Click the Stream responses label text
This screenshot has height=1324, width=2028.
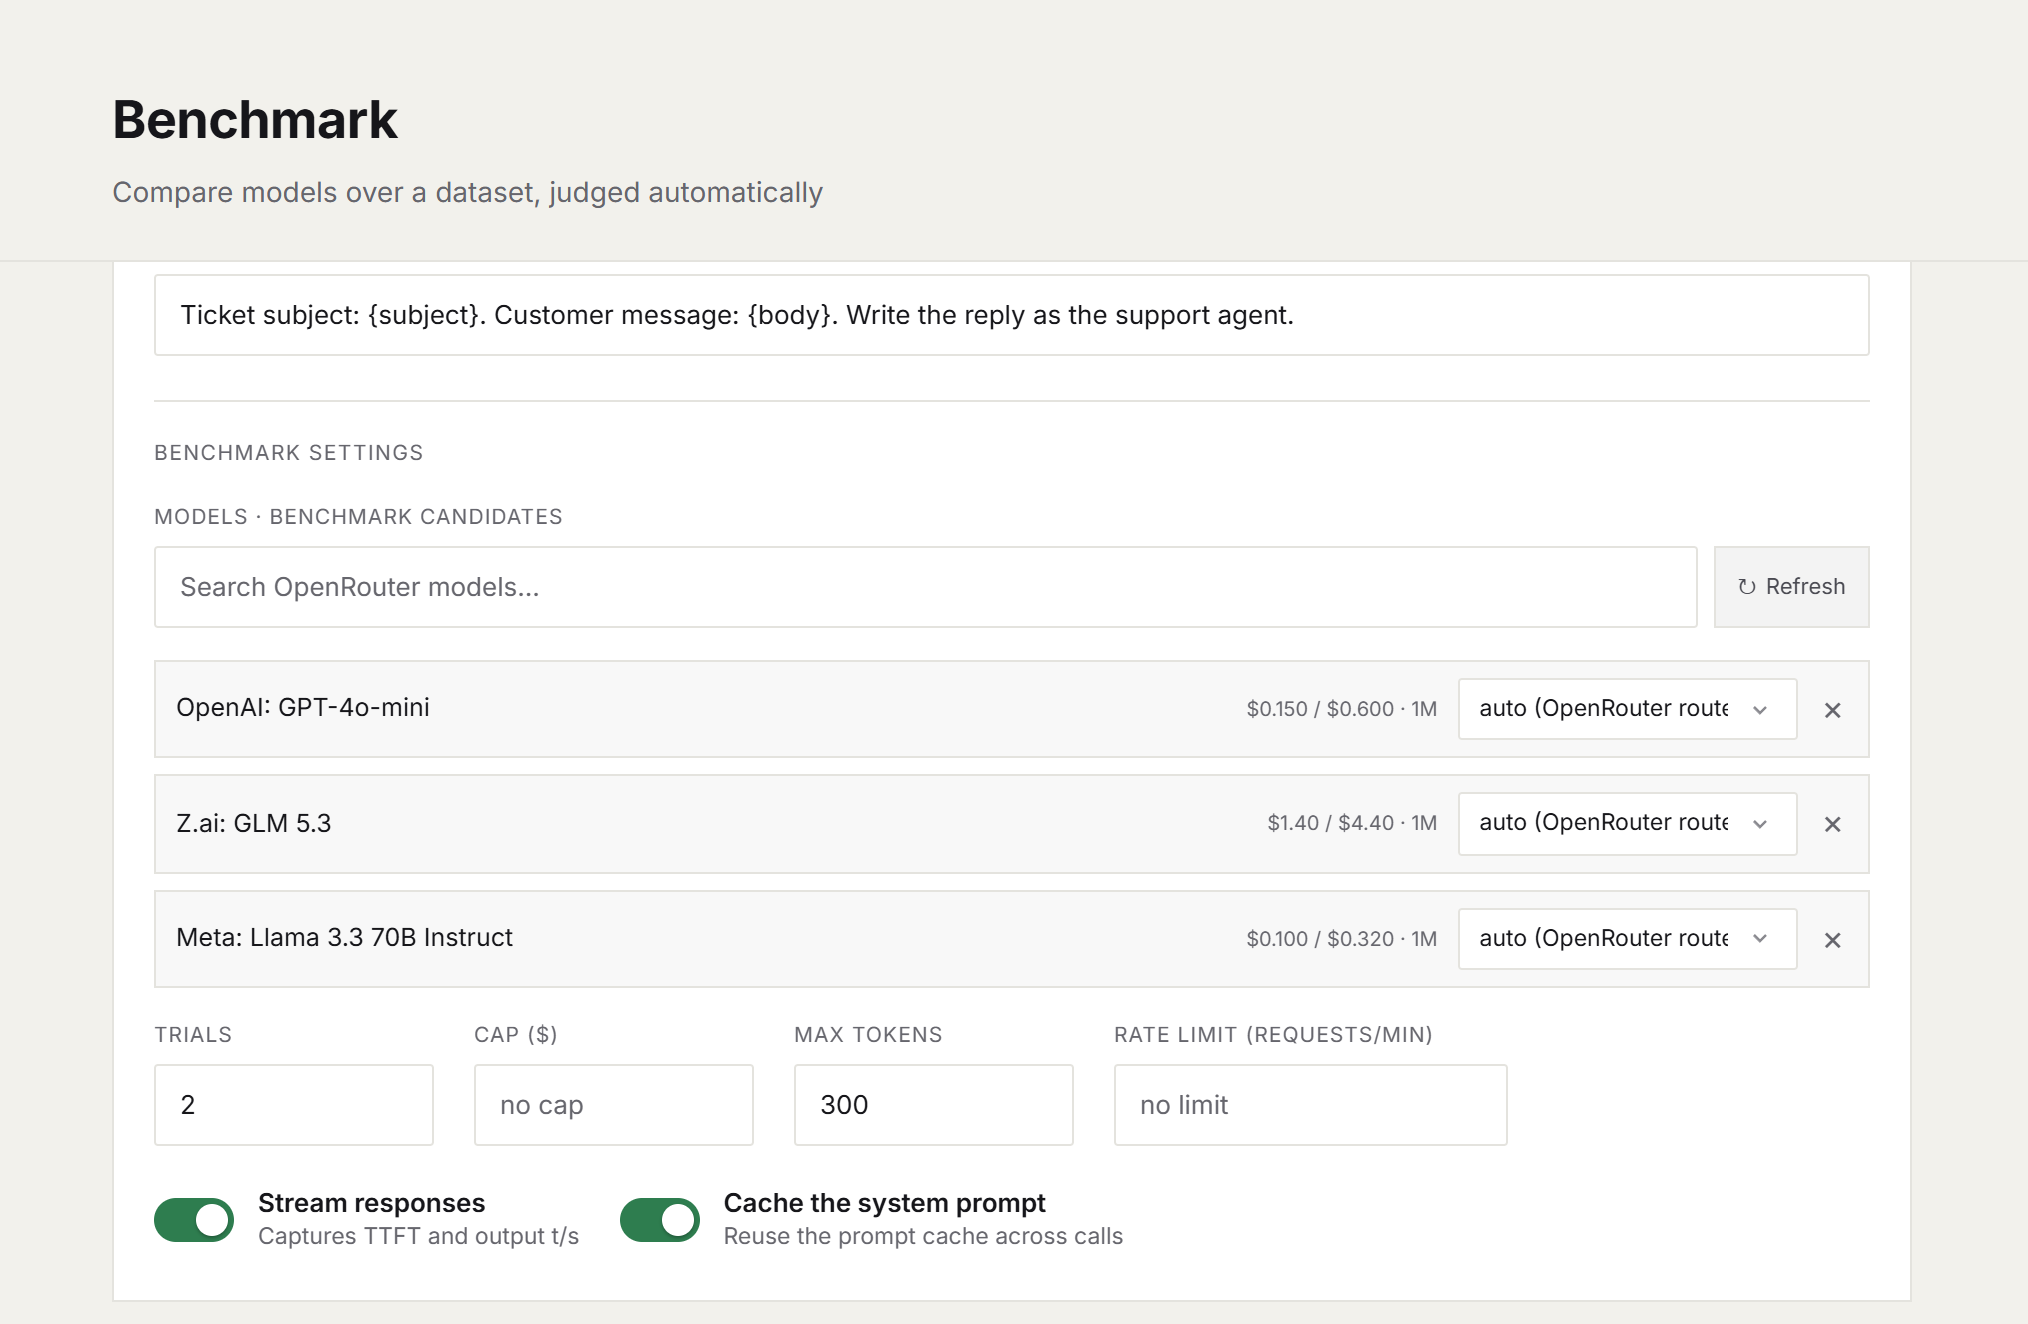[372, 1203]
